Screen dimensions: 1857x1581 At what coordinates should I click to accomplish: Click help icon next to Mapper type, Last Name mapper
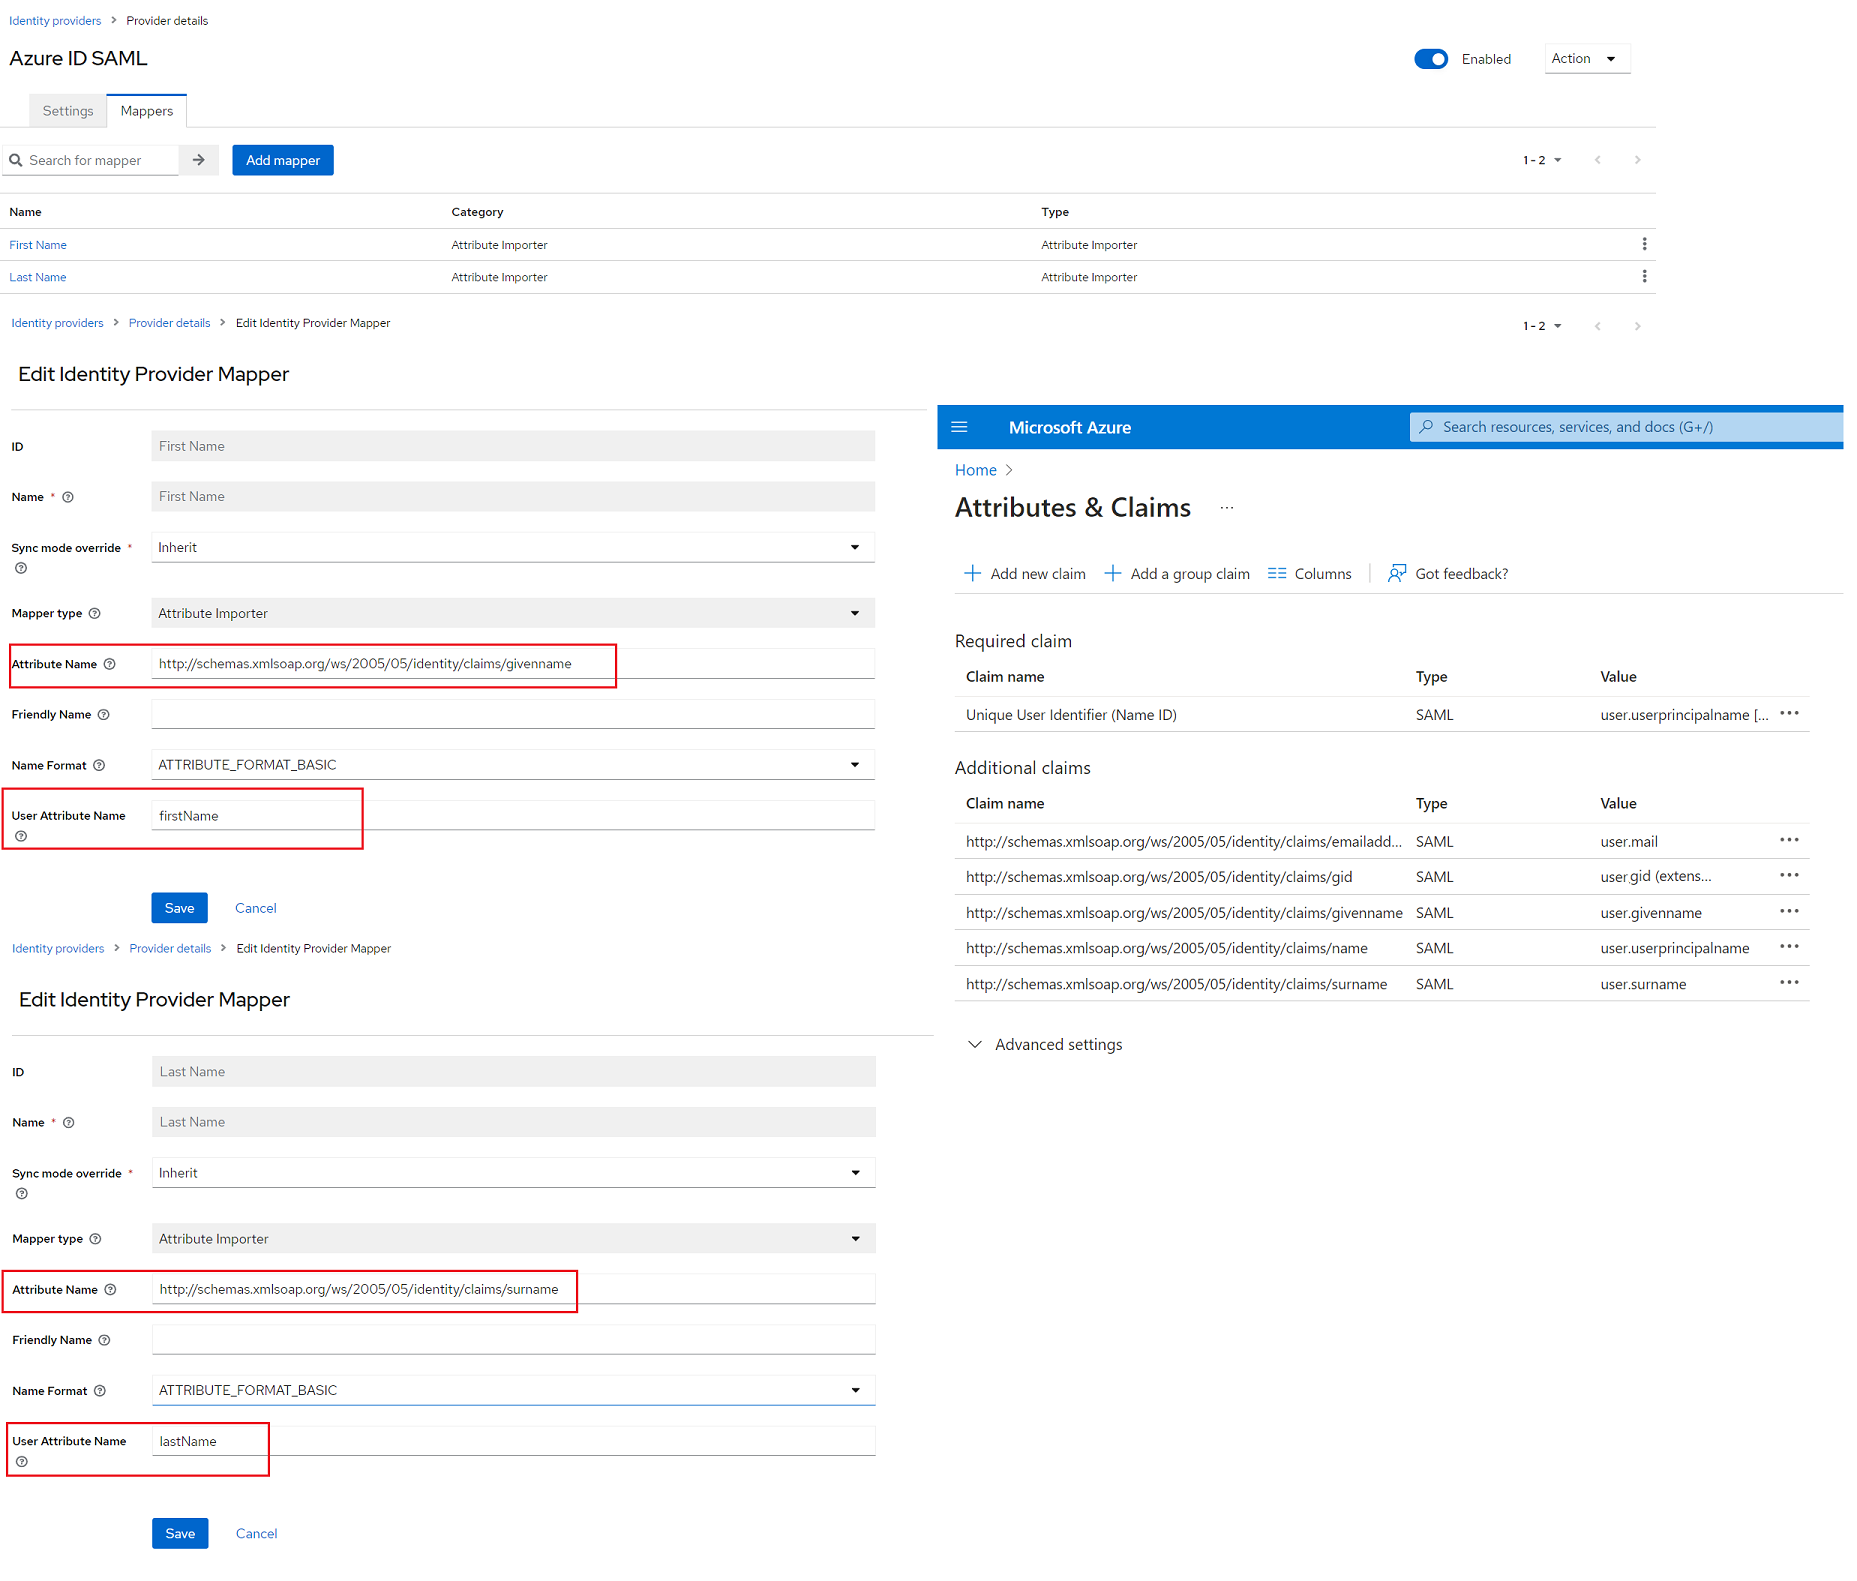[96, 1238]
